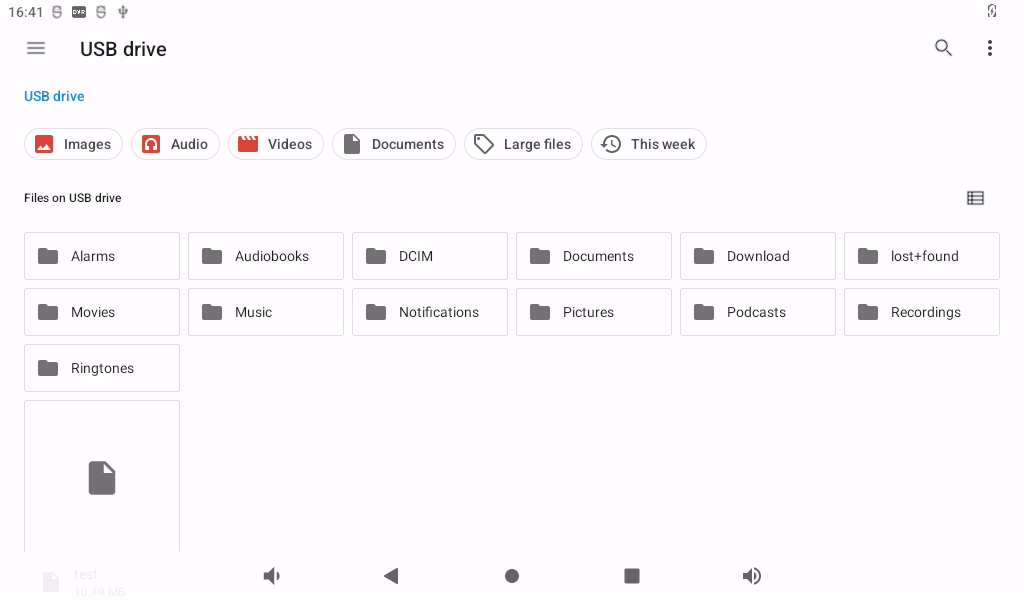
Task: Tap the volume down icon
Action: tap(272, 576)
